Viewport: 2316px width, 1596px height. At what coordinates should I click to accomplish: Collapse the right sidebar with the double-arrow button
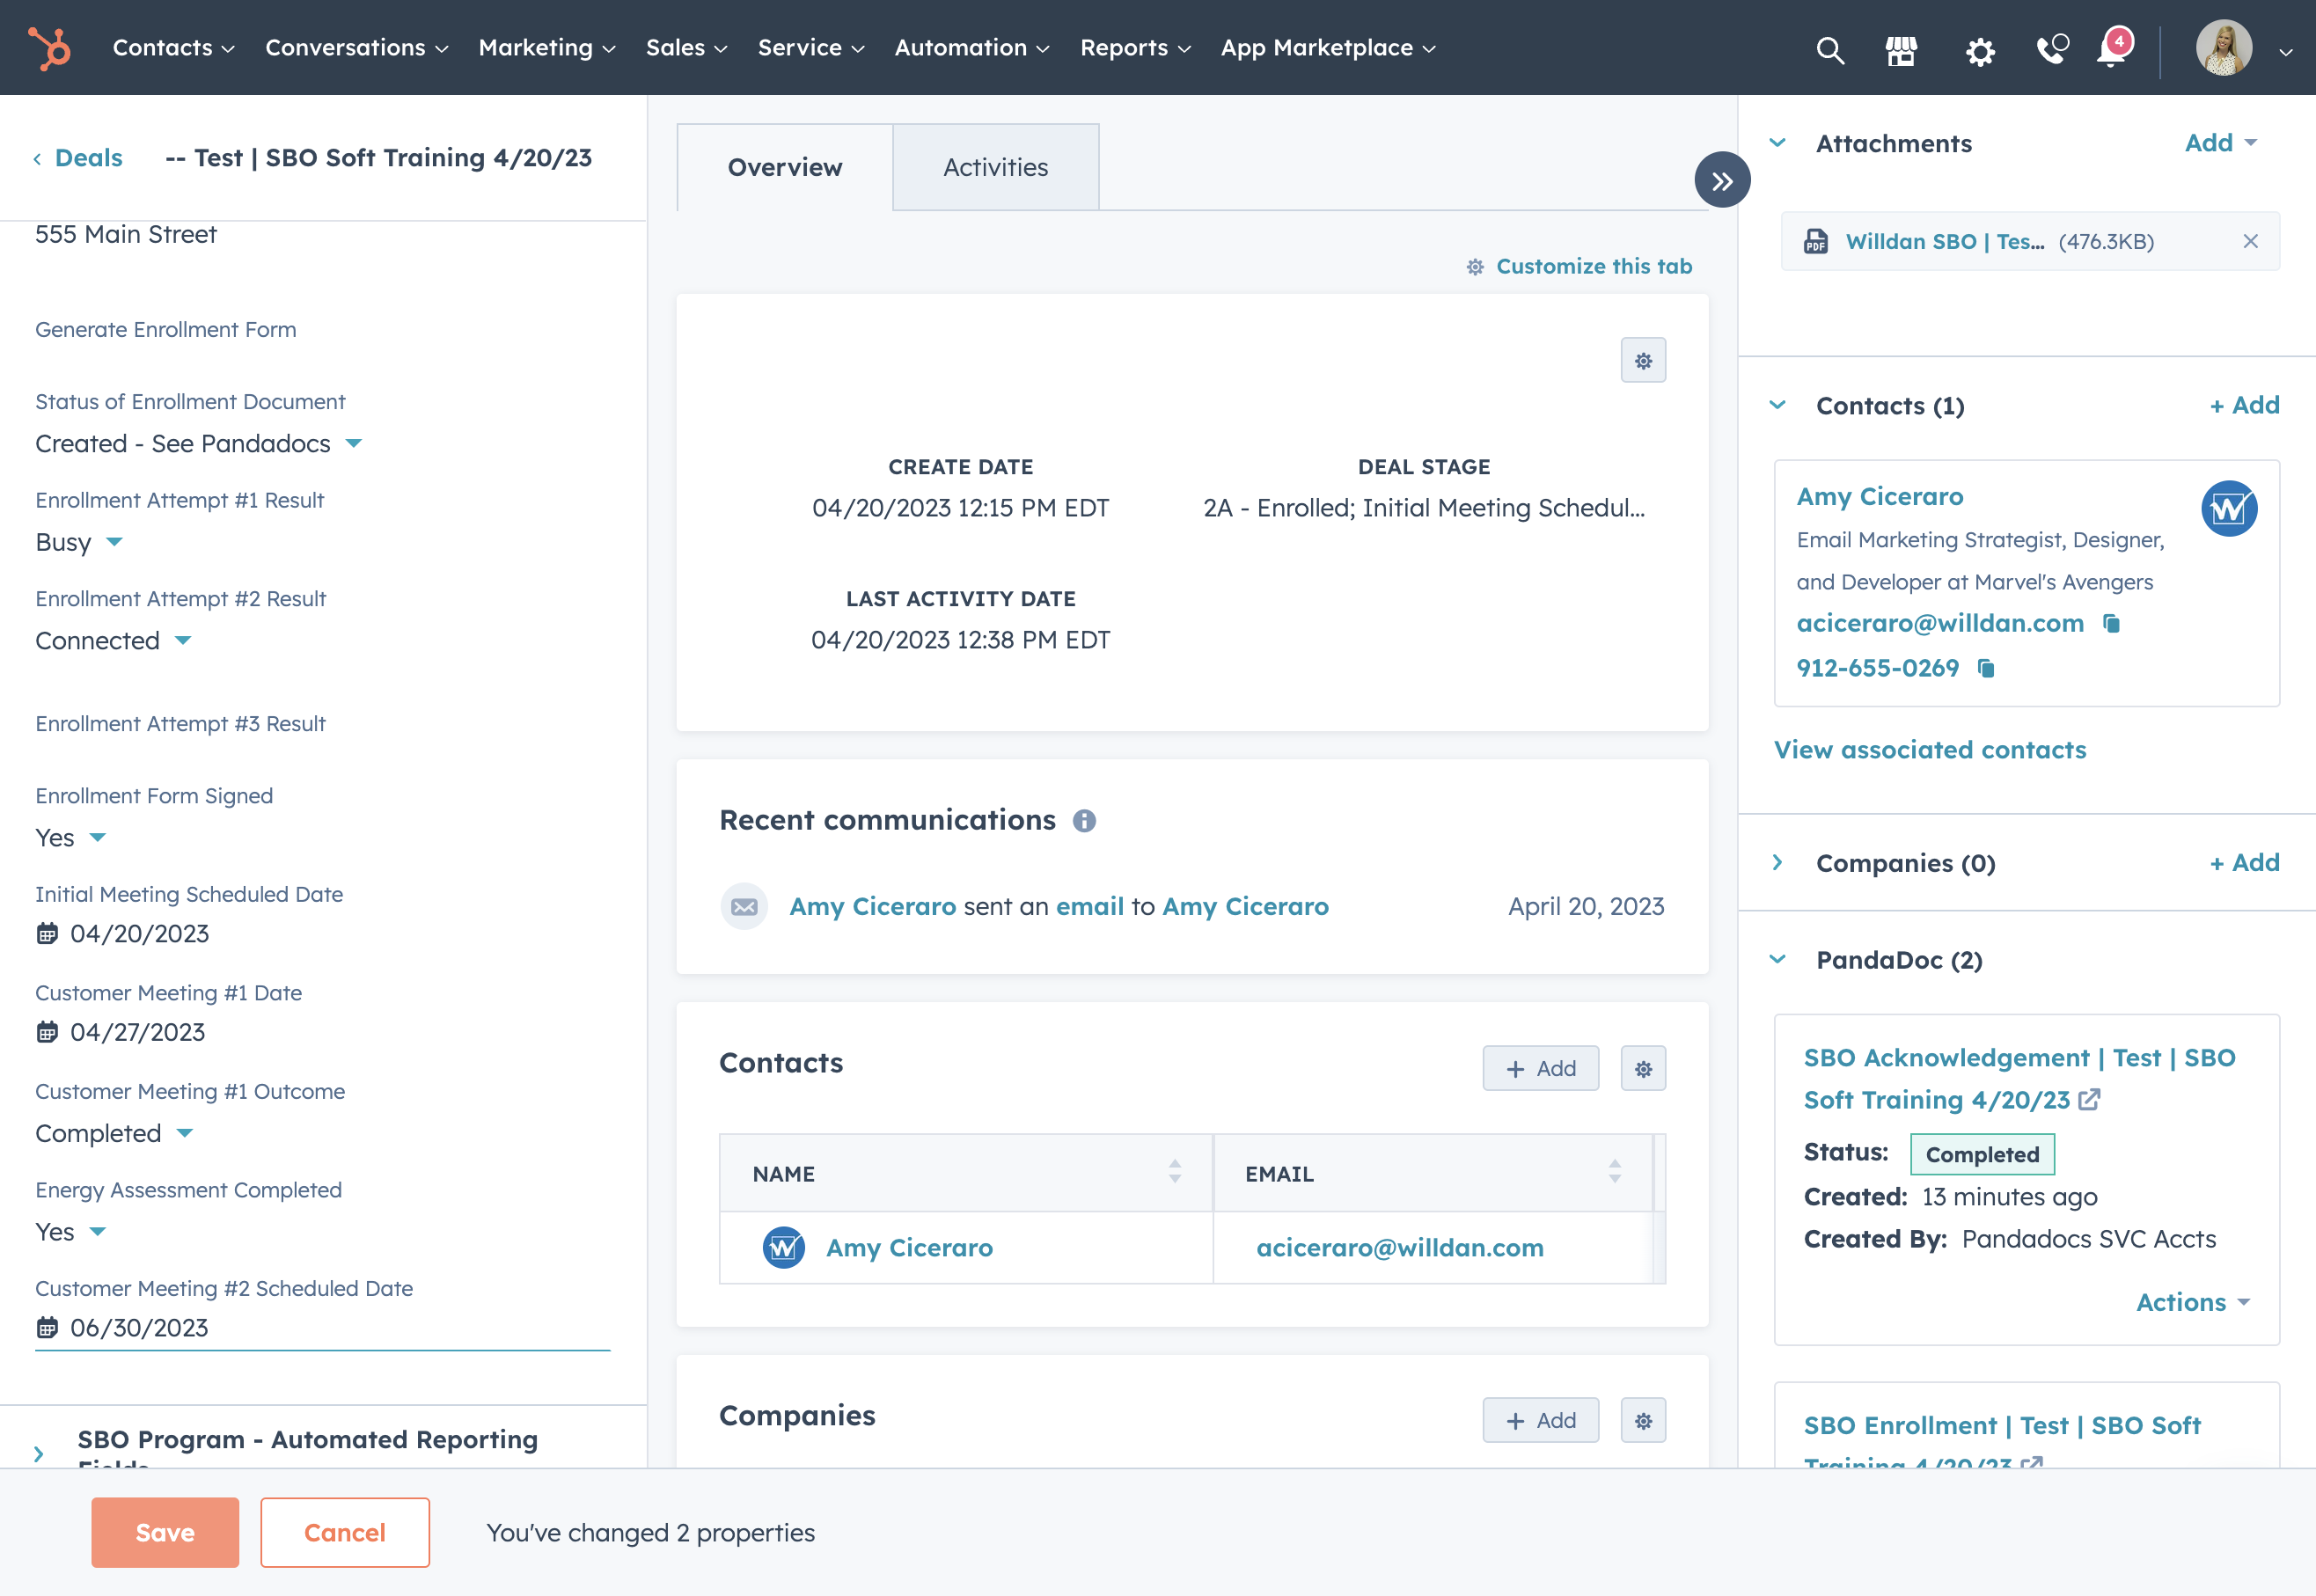click(1722, 180)
